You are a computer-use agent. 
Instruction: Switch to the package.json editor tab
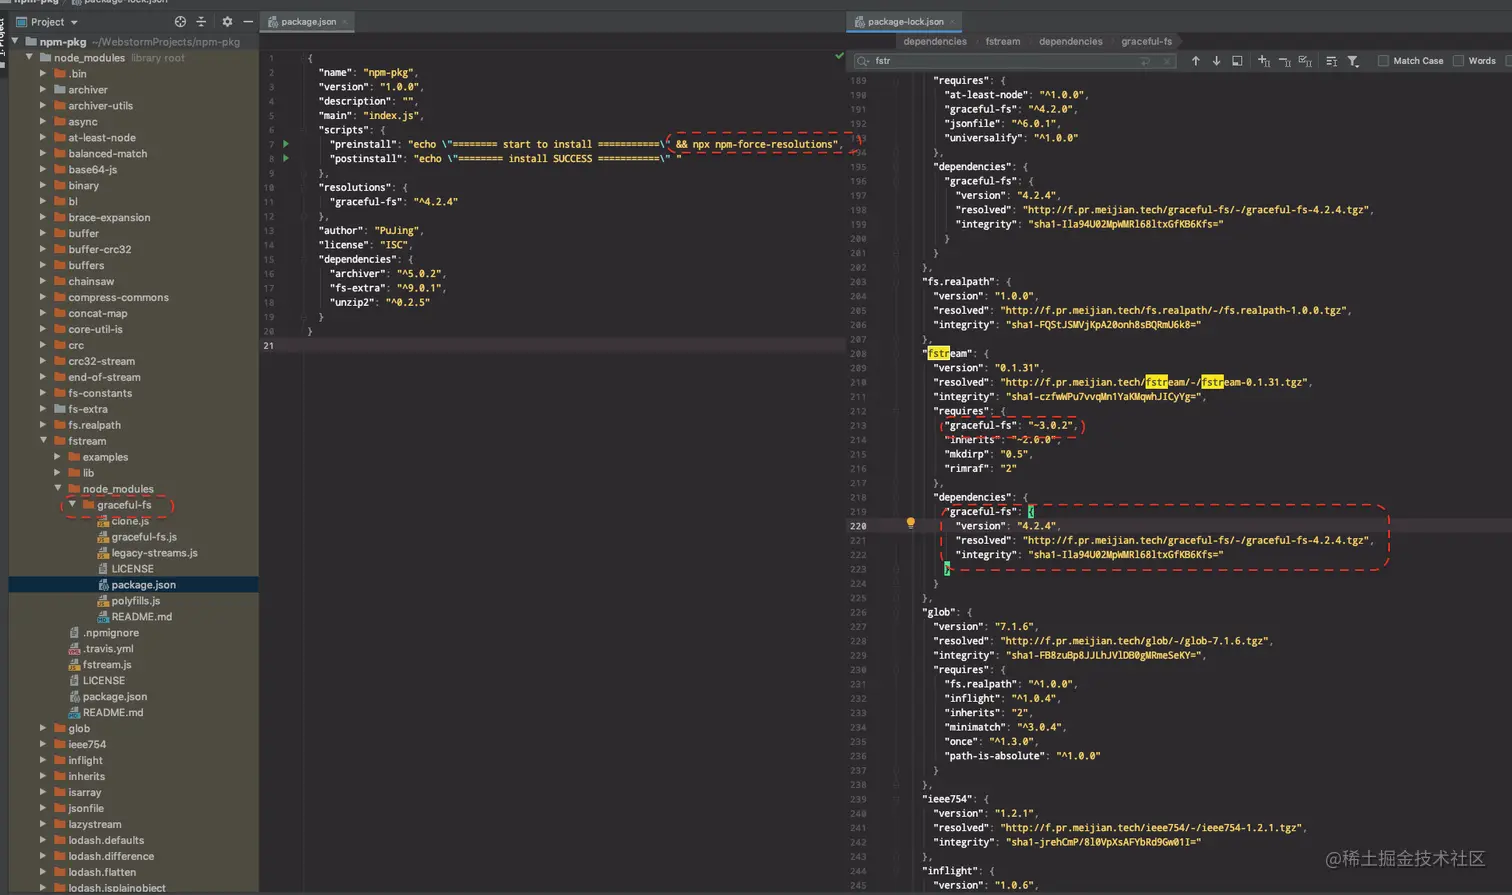[x=308, y=21]
